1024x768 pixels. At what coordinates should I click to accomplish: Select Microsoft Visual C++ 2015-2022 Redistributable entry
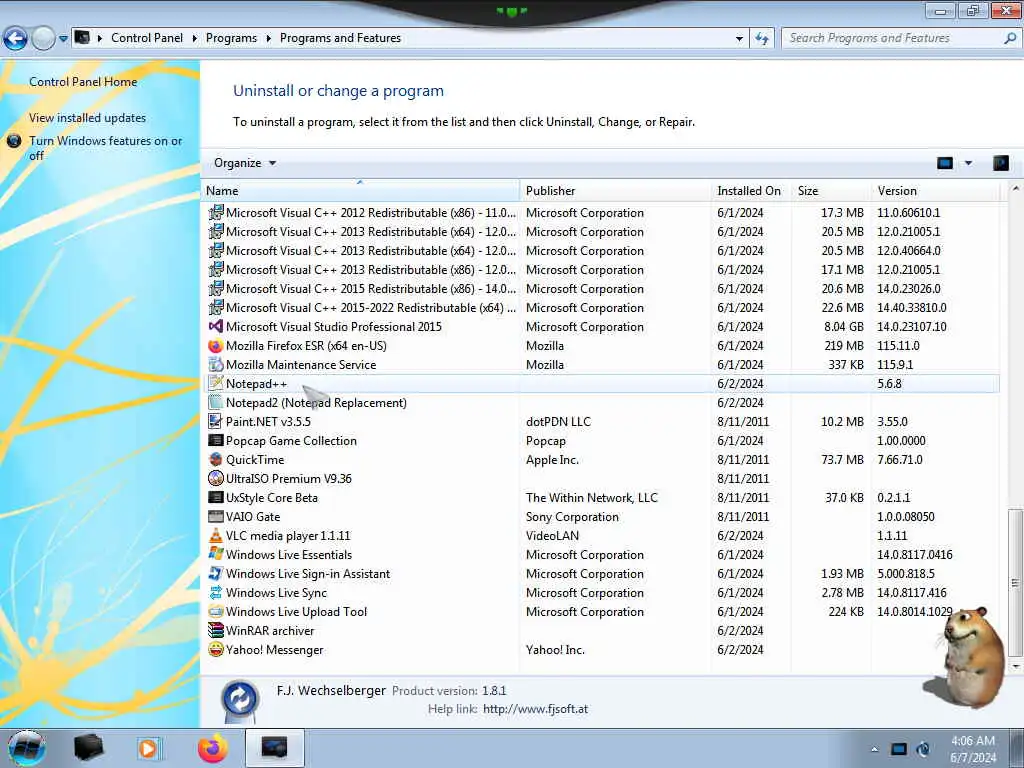(370, 308)
